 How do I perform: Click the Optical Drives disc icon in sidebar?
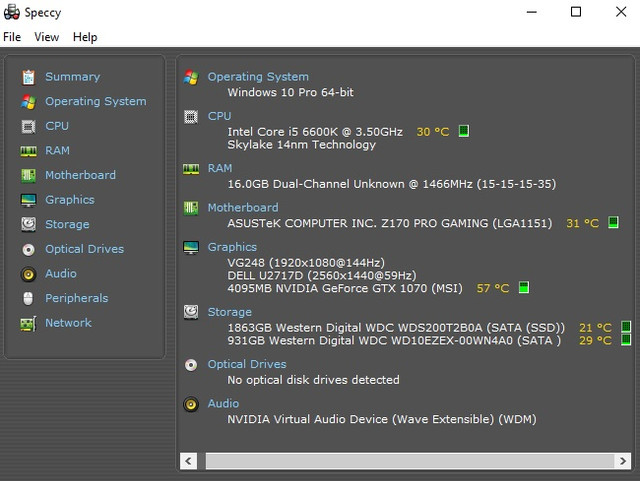(28, 249)
